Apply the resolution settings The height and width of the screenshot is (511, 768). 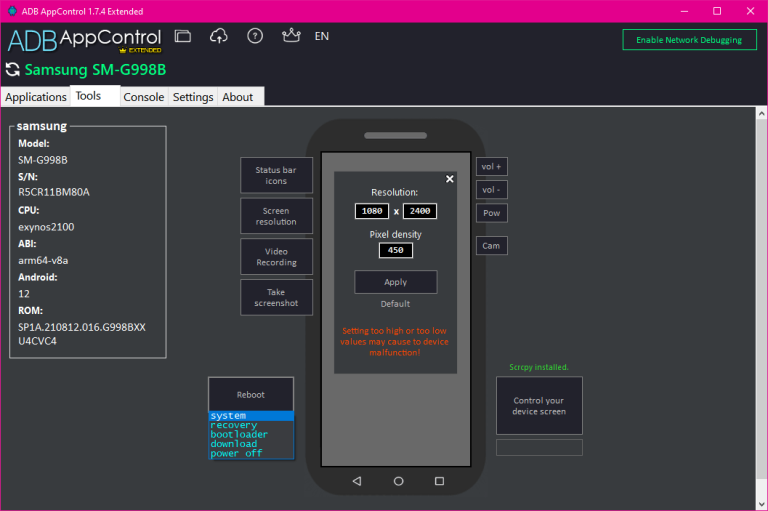[x=396, y=282]
